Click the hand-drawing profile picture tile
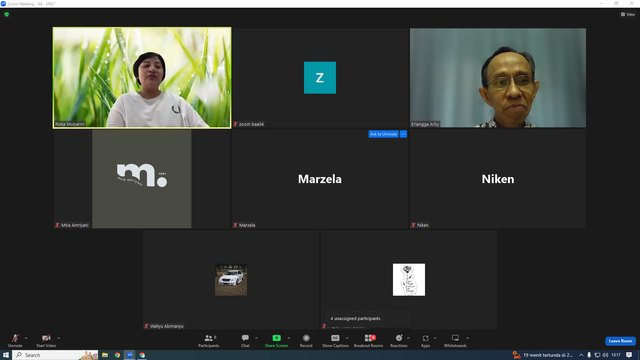This screenshot has height=360, width=640. 409,280
